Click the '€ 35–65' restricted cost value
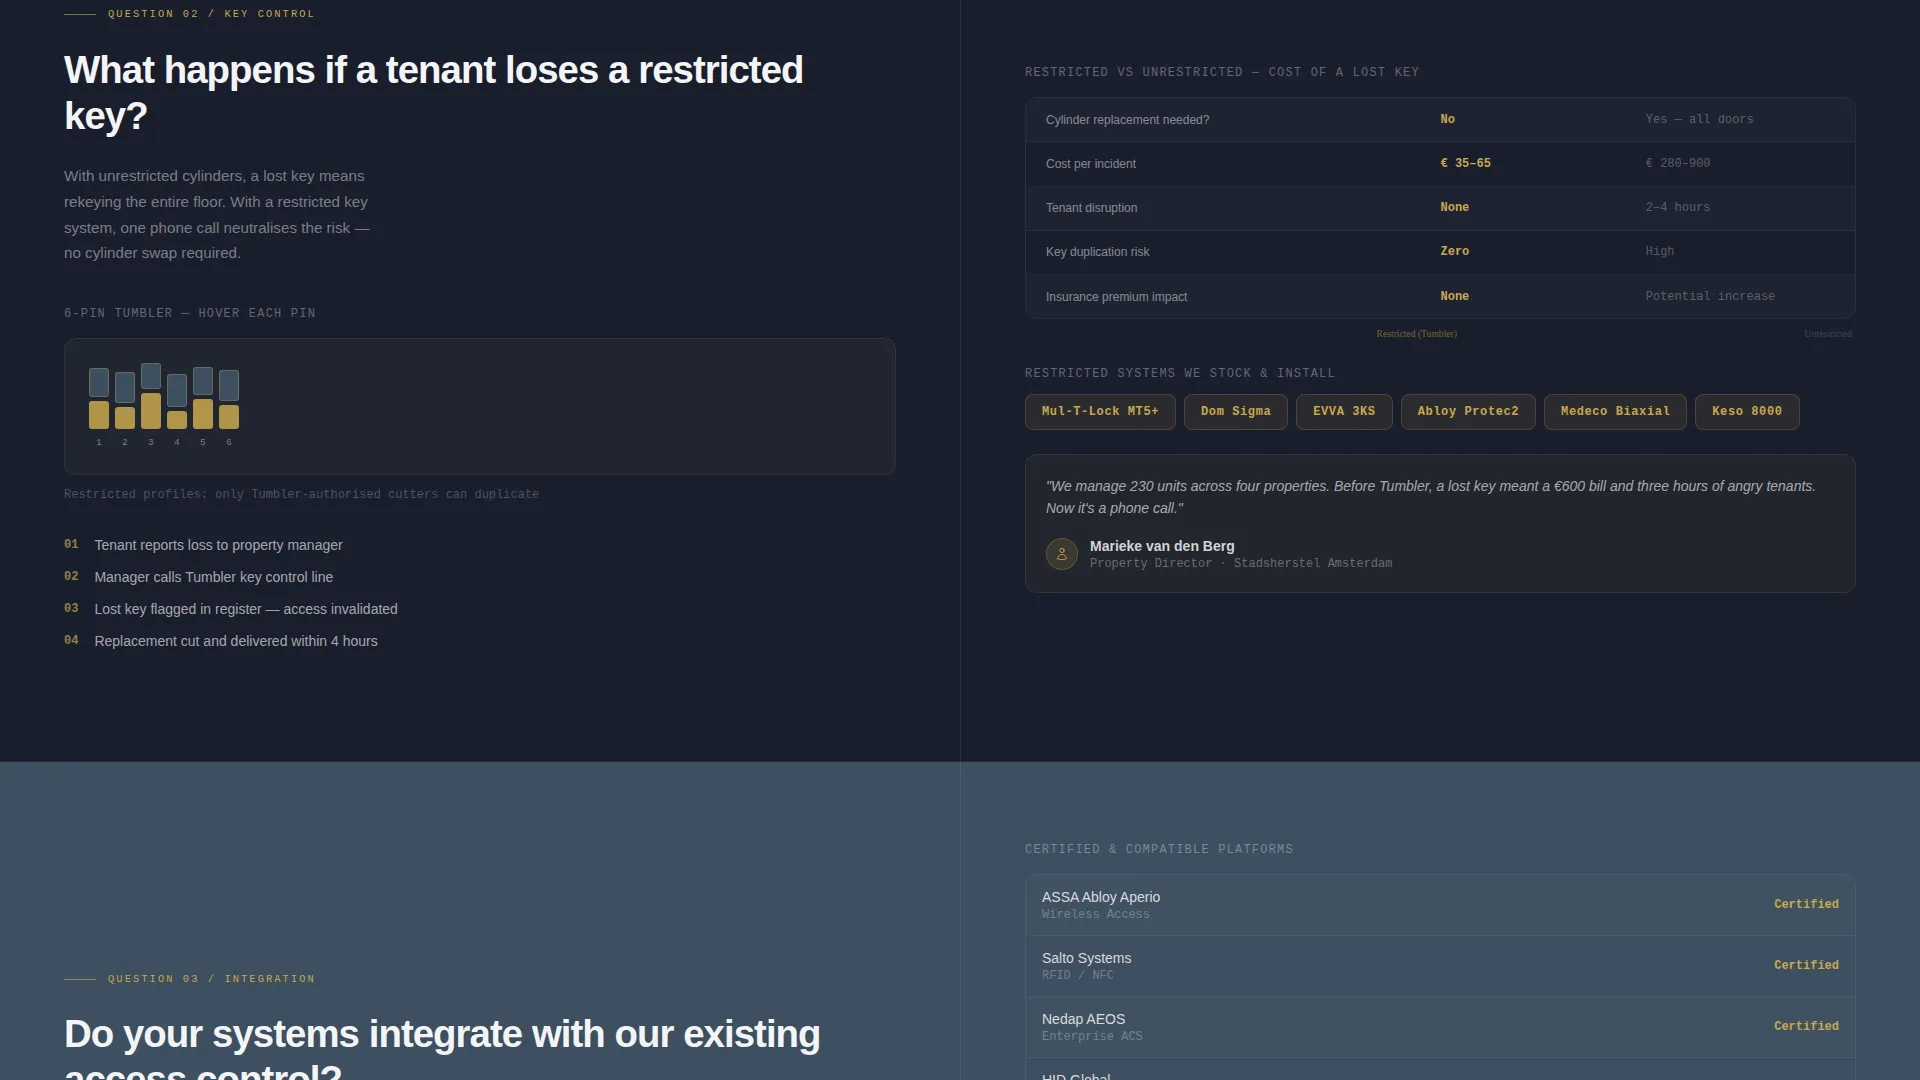This screenshot has height=1080, width=1920. click(1465, 163)
